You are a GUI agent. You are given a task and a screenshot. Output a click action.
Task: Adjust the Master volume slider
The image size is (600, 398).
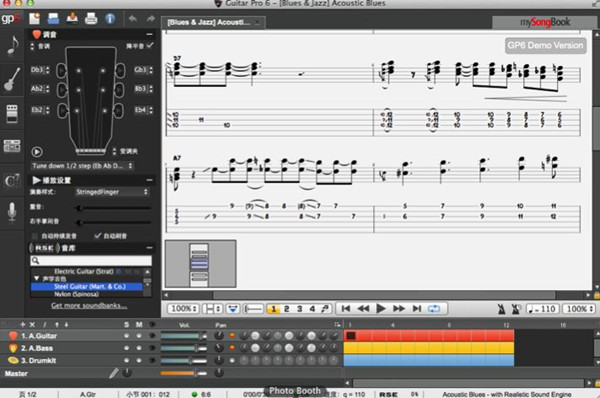[183, 373]
